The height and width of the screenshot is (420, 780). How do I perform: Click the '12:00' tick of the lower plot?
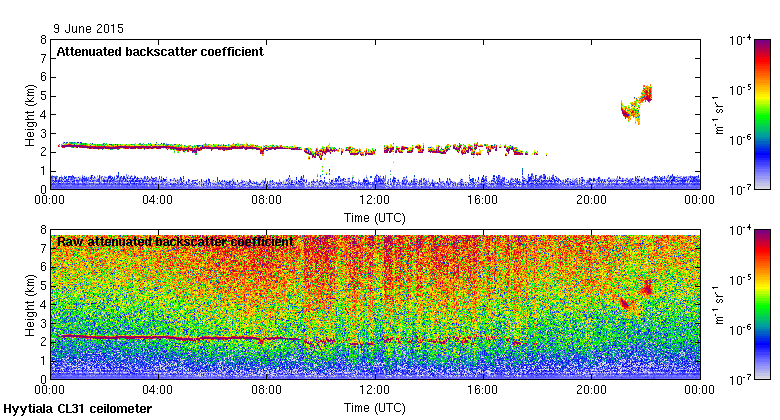375,390
